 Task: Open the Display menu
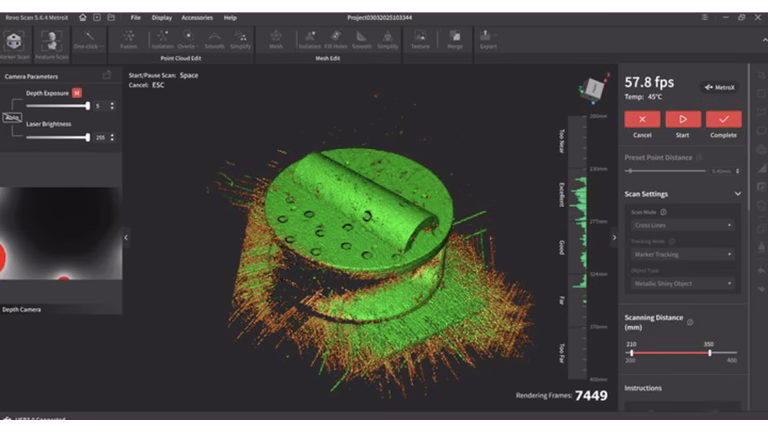(x=161, y=17)
